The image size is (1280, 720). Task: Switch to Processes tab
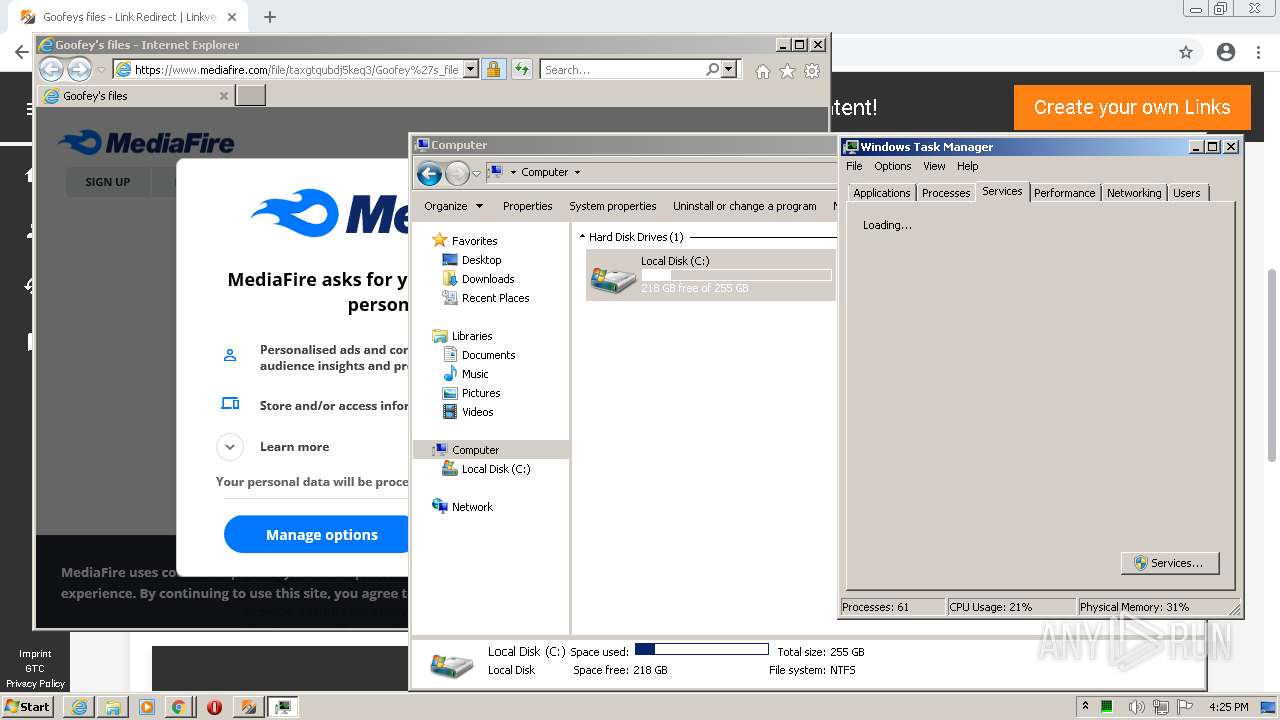(x=946, y=193)
